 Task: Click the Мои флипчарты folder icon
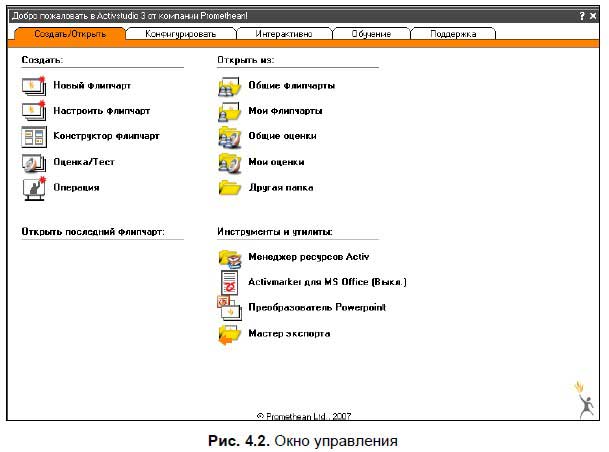point(230,111)
